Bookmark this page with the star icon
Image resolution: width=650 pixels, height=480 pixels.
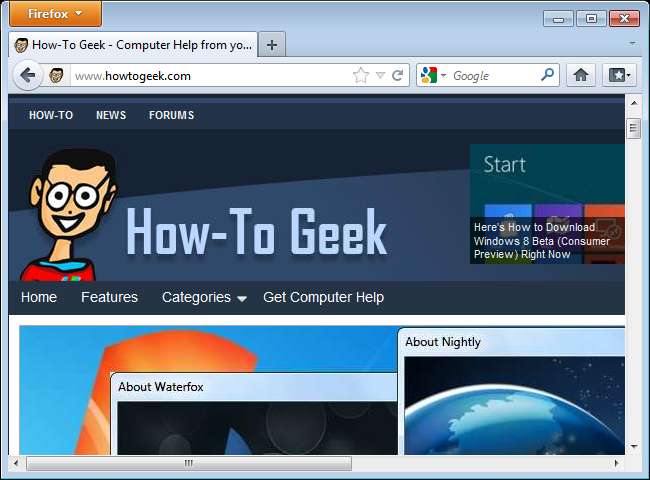click(x=361, y=75)
